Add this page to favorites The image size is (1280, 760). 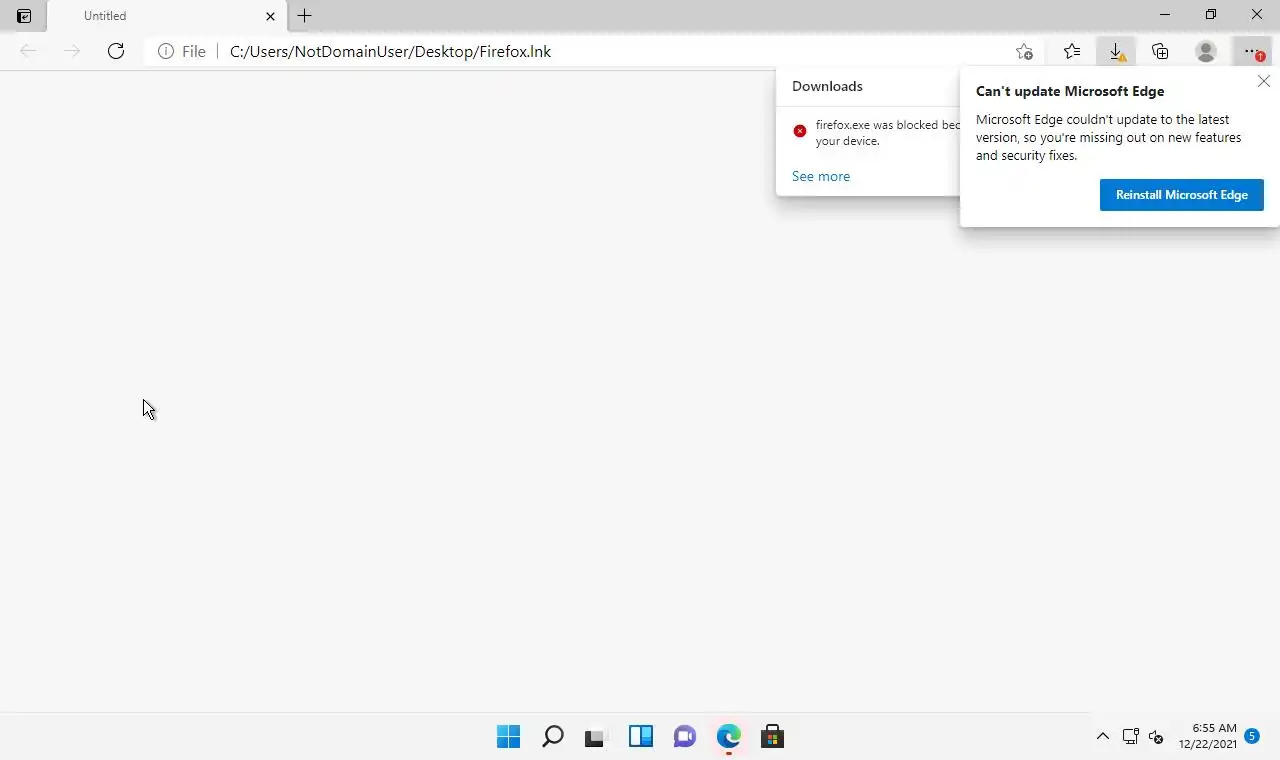tap(1024, 51)
